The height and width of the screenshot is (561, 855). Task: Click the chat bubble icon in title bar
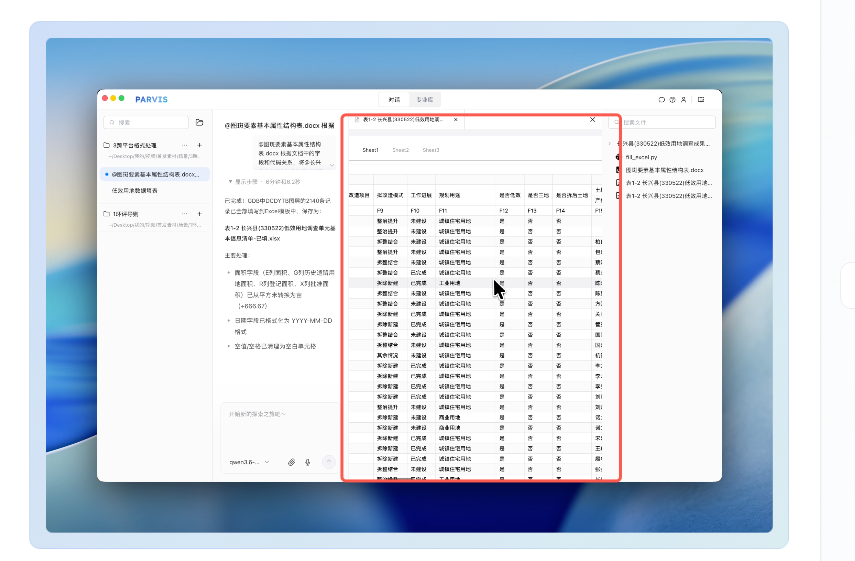coord(661,100)
